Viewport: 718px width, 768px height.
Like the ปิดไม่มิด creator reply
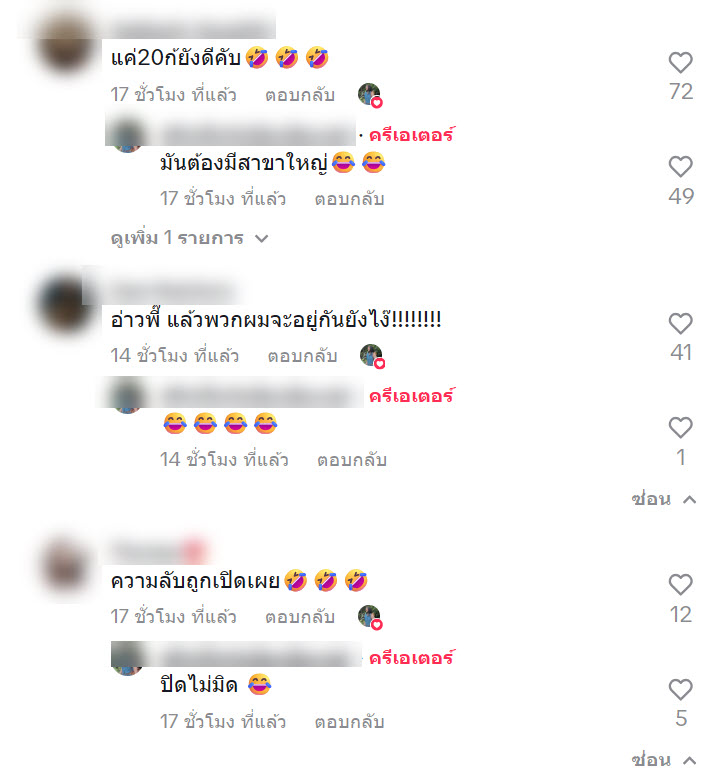[x=680, y=690]
